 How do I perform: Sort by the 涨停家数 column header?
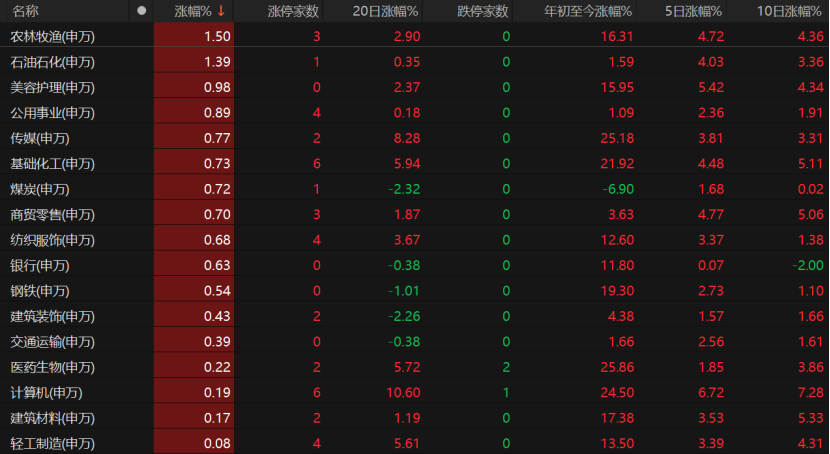(x=293, y=11)
